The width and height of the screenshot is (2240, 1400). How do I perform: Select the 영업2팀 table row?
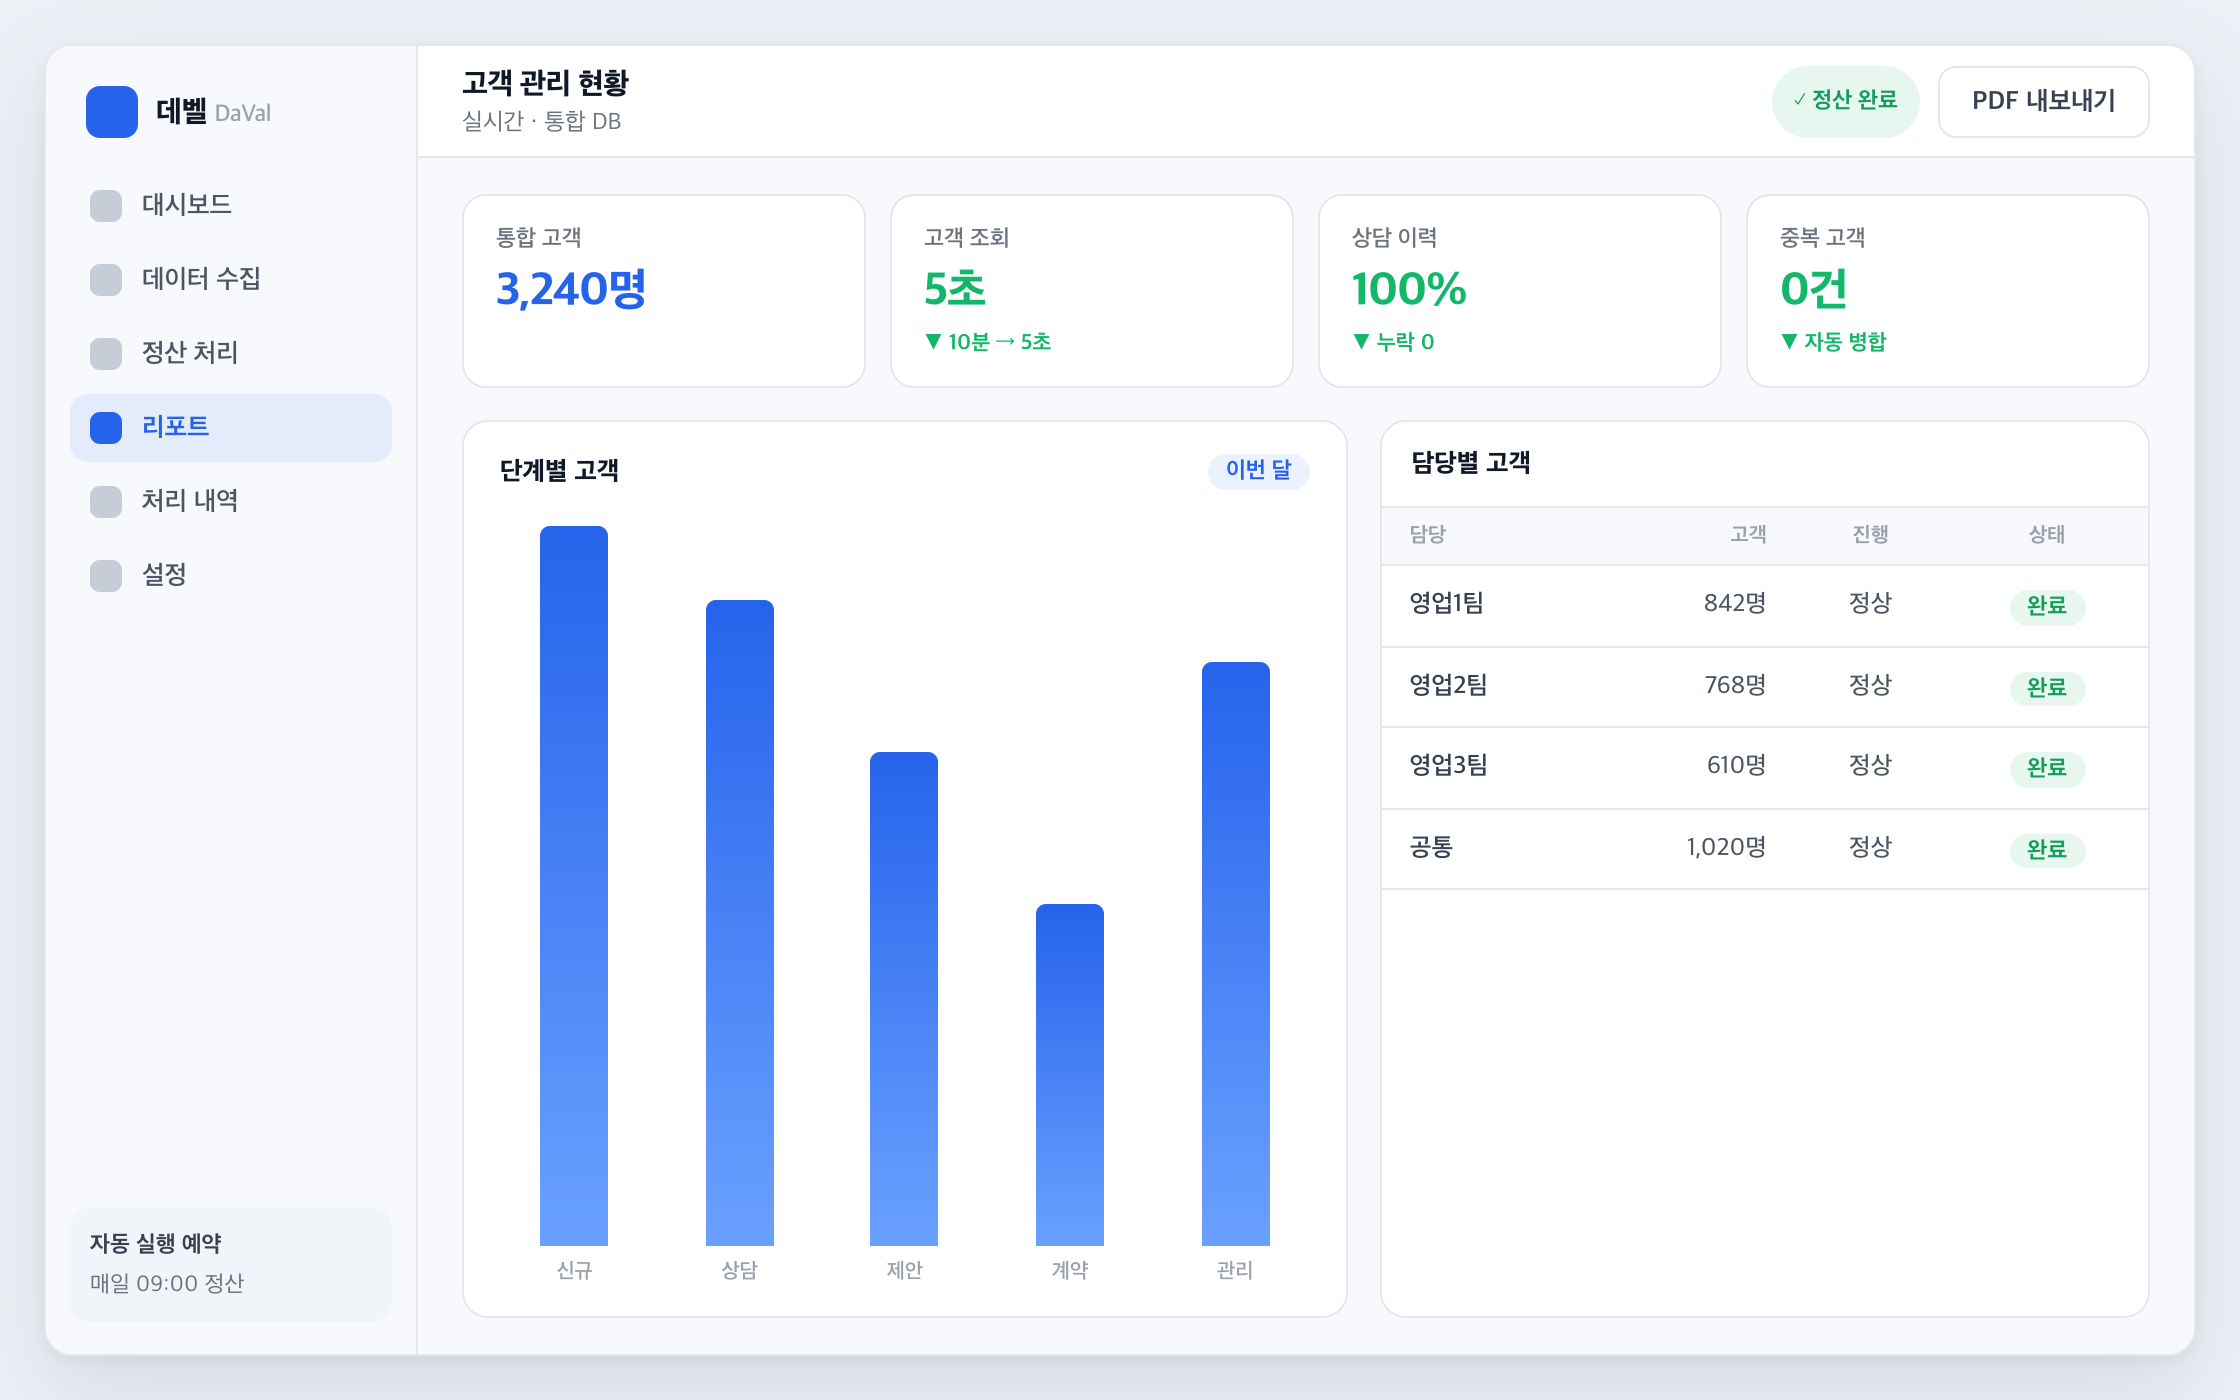pos(1765,687)
